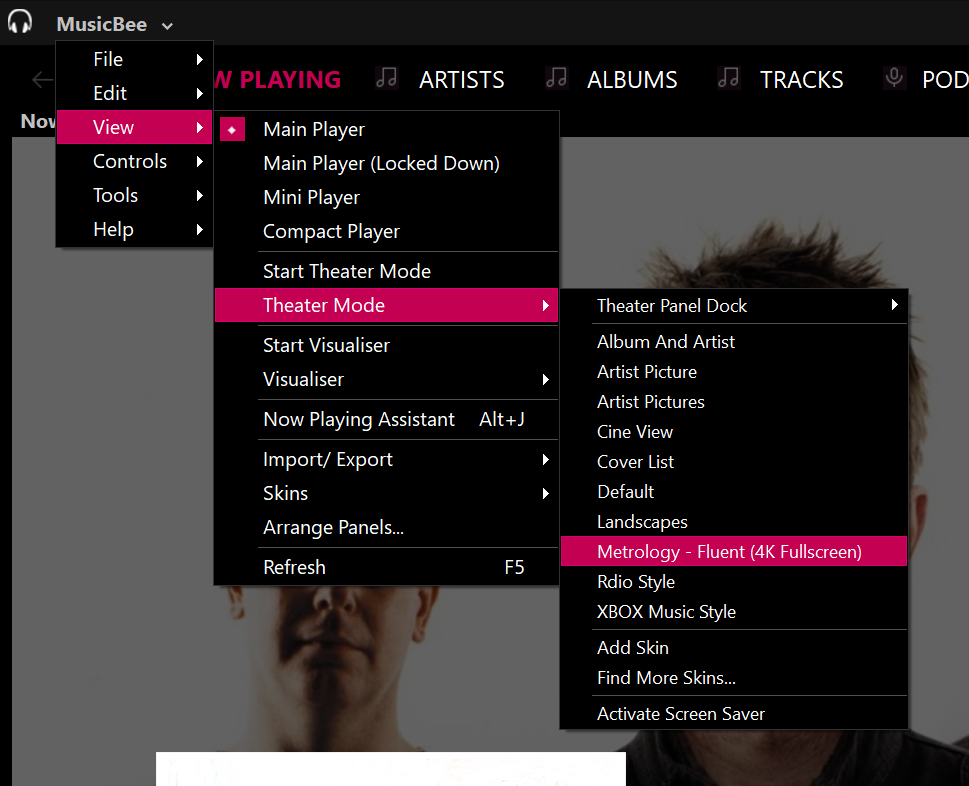Select Artist Picture theater skin

pos(734,372)
